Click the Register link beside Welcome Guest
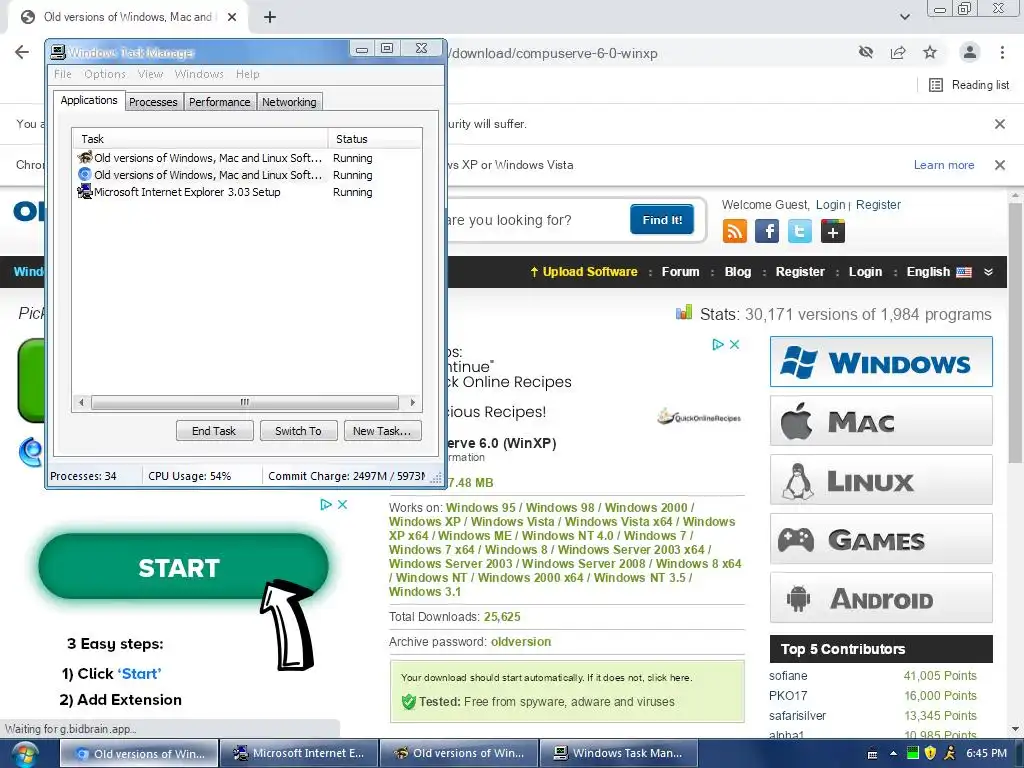This screenshot has width=1024, height=768. coord(878,205)
